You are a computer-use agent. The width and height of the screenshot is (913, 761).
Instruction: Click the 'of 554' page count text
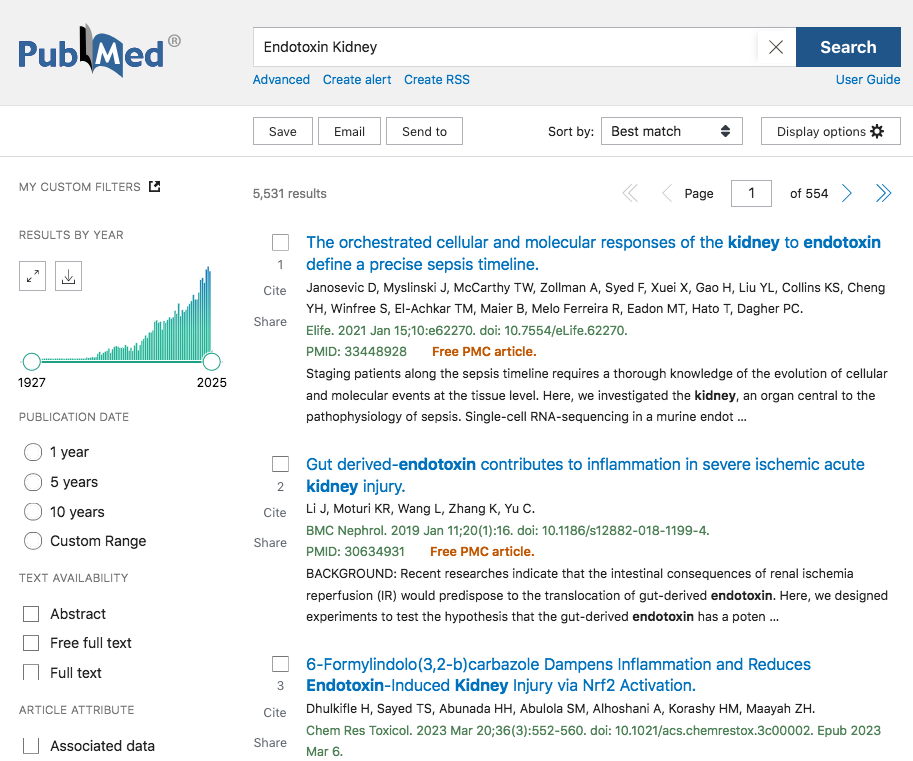click(809, 193)
